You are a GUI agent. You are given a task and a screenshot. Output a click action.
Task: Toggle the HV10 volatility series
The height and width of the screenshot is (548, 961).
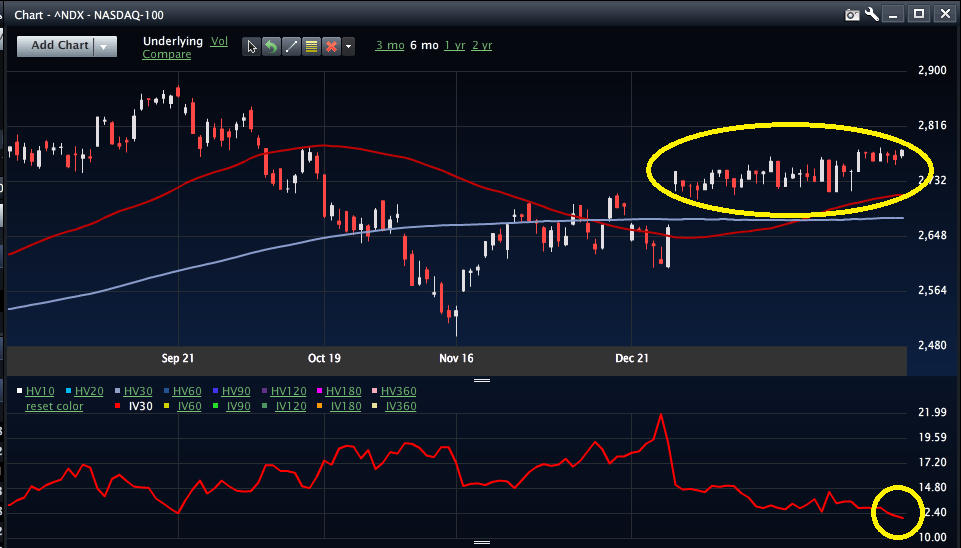pos(40,391)
